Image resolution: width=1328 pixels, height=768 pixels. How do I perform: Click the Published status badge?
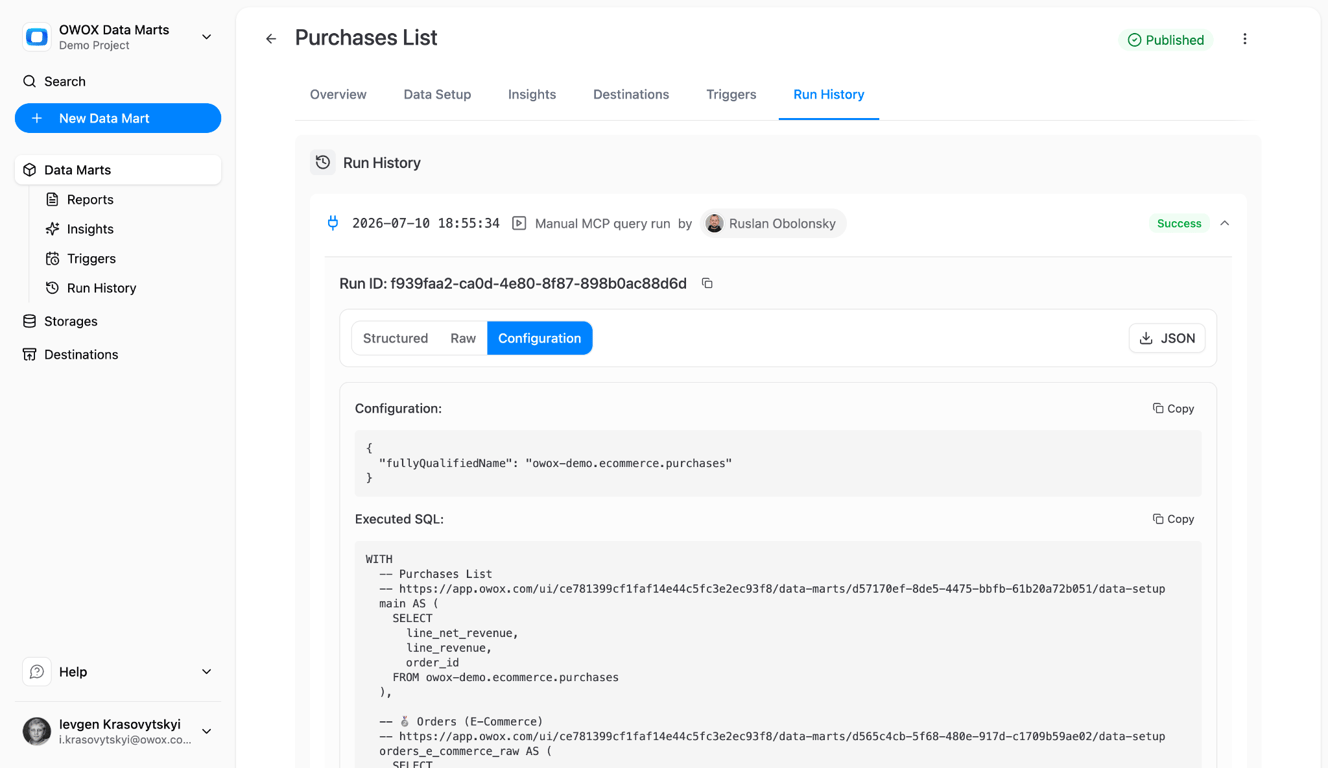point(1165,40)
